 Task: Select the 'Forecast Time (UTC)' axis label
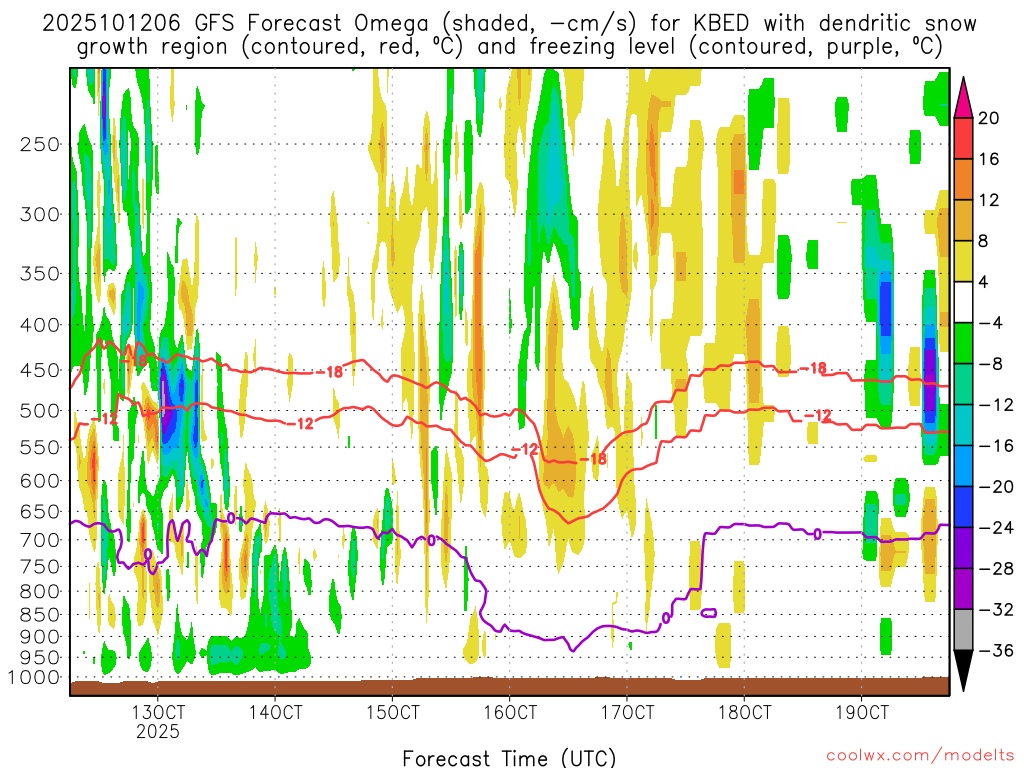click(509, 758)
